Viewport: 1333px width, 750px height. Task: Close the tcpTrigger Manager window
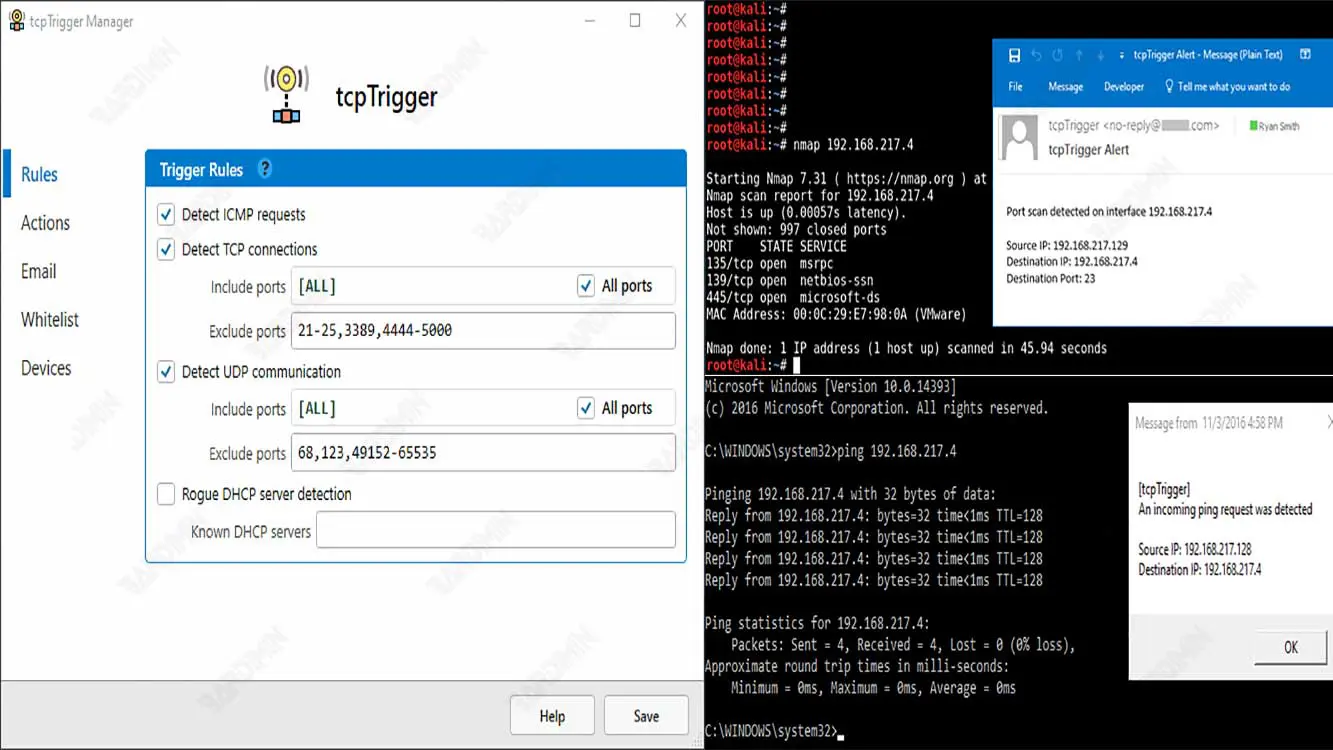[x=681, y=20]
